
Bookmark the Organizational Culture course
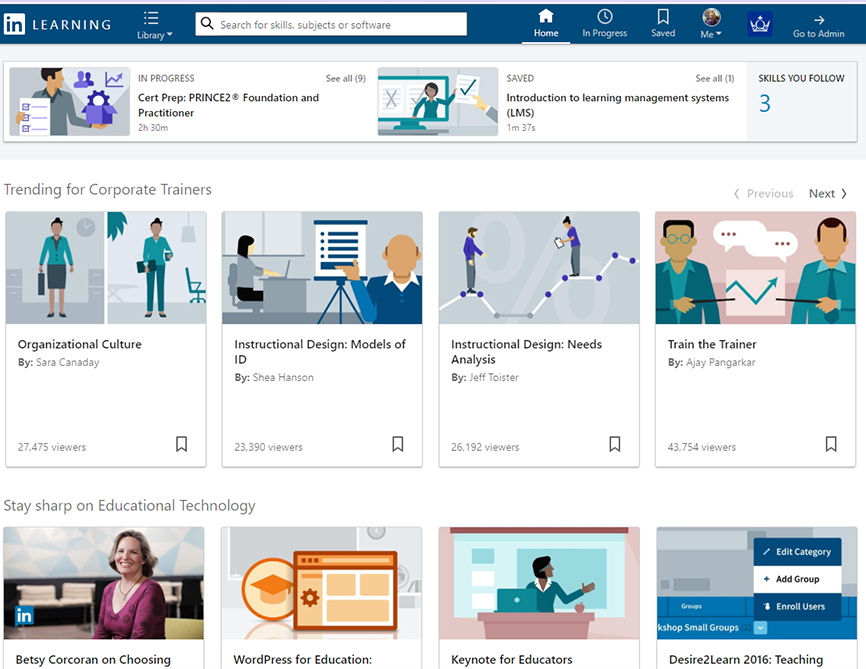(181, 444)
